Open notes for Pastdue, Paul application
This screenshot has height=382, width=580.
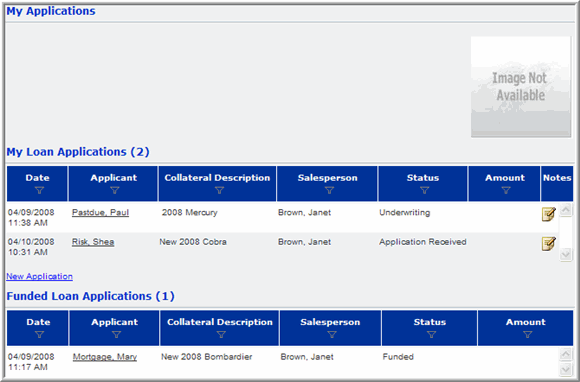coord(549,214)
